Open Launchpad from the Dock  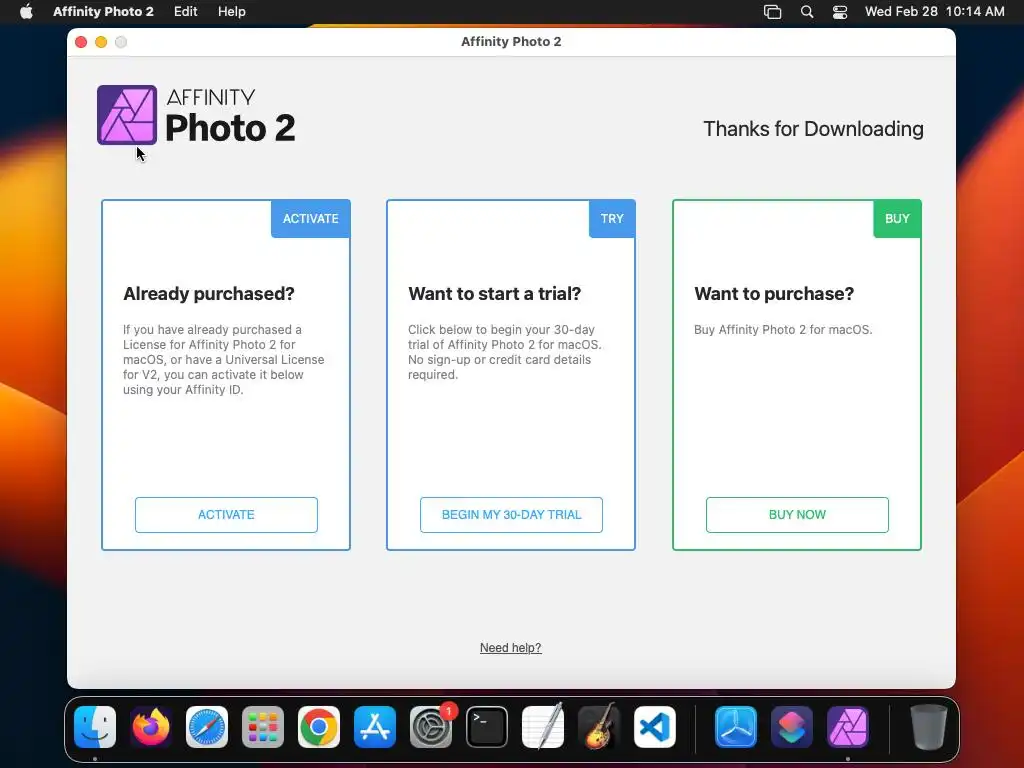point(263,727)
